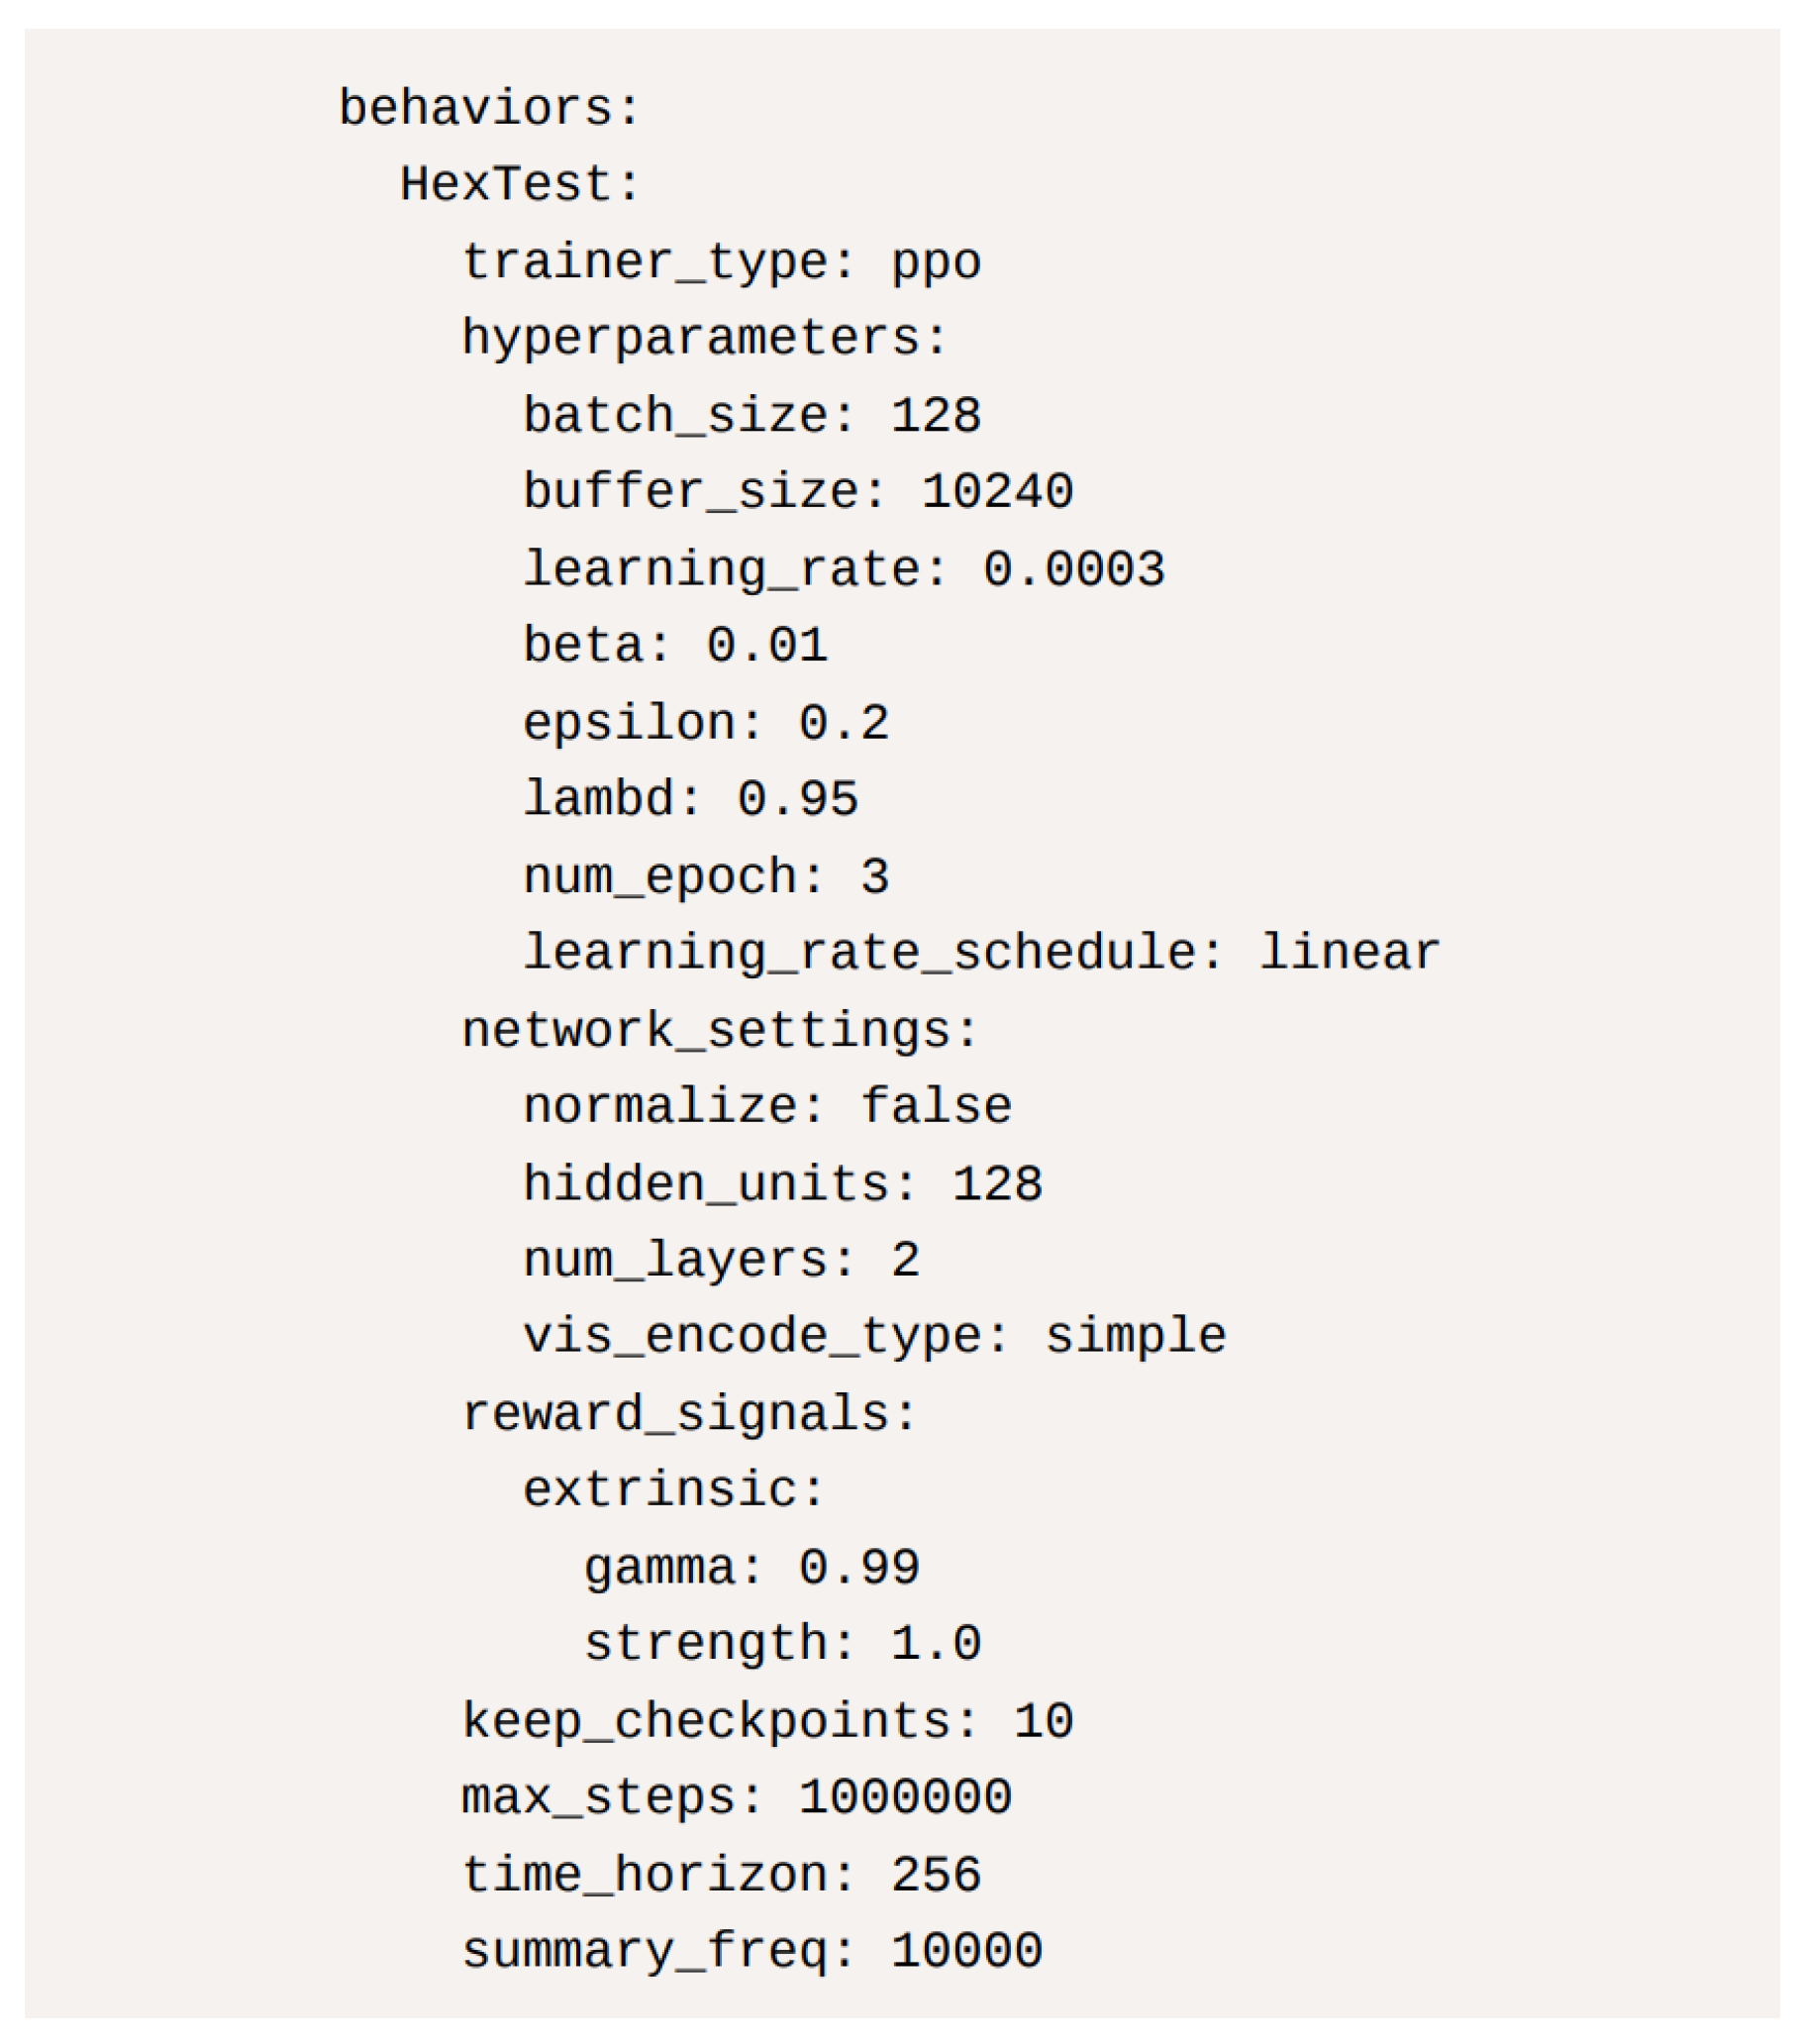The width and height of the screenshot is (1802, 2044).
Task: Click the 'normalize: false' line
Action: coord(767,1107)
